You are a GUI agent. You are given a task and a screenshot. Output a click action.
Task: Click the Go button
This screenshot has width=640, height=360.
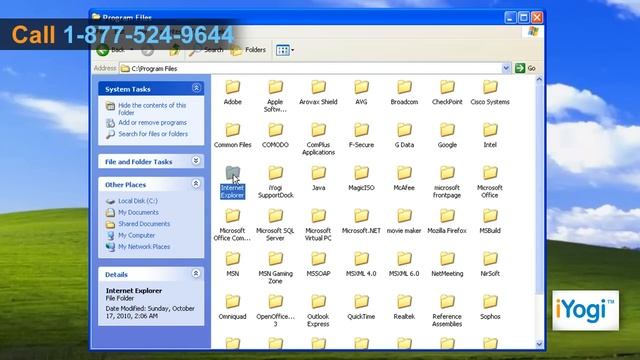pos(526,68)
